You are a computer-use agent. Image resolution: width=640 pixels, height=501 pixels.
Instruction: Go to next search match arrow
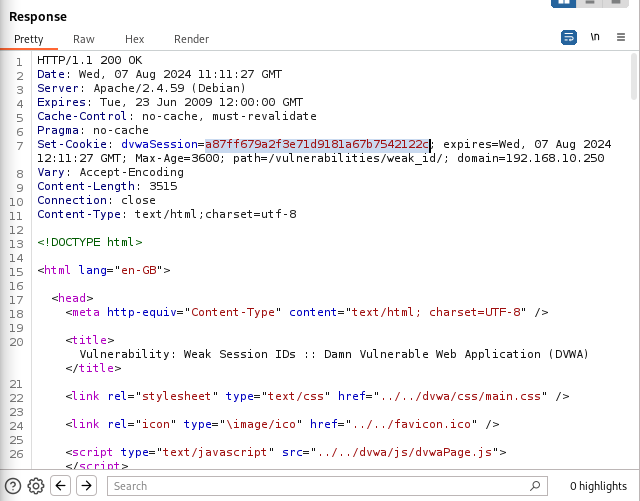(x=86, y=485)
